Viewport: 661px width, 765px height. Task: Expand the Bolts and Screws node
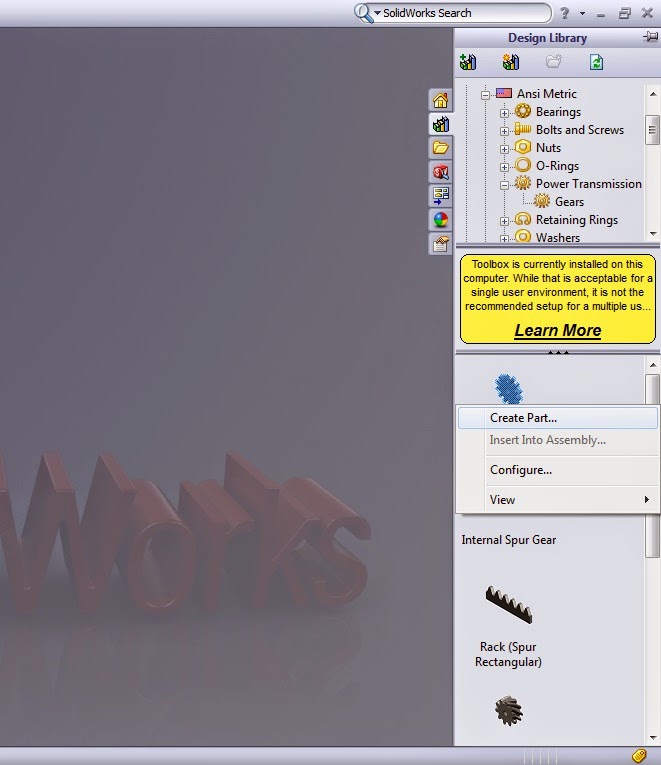pos(504,131)
